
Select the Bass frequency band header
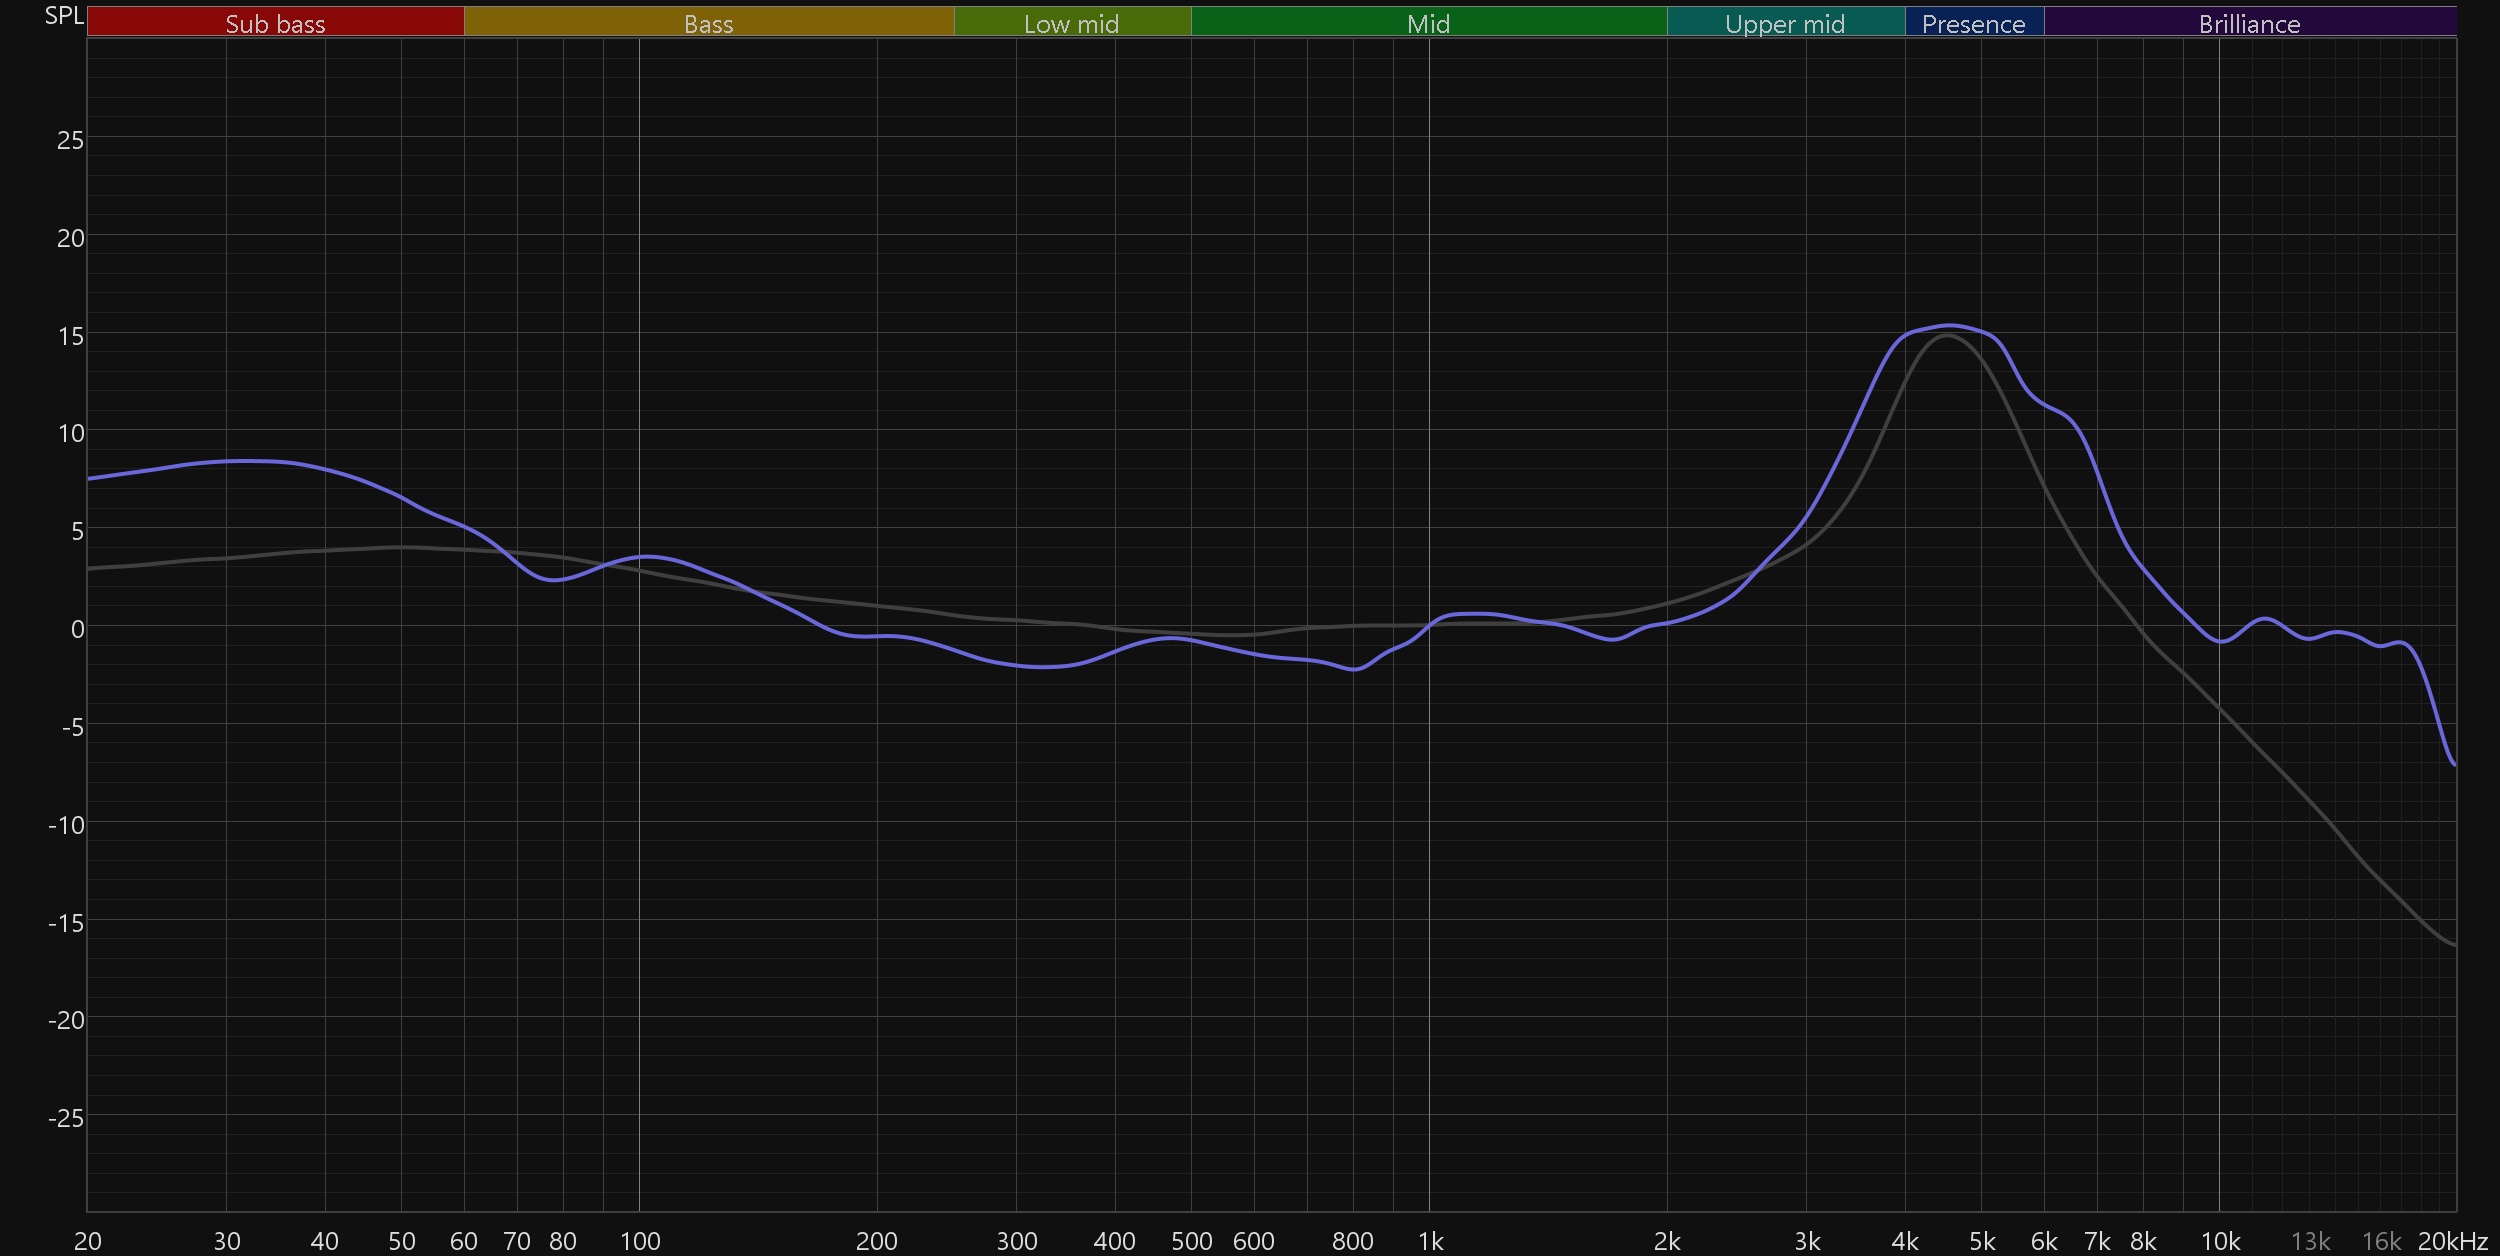(x=708, y=23)
